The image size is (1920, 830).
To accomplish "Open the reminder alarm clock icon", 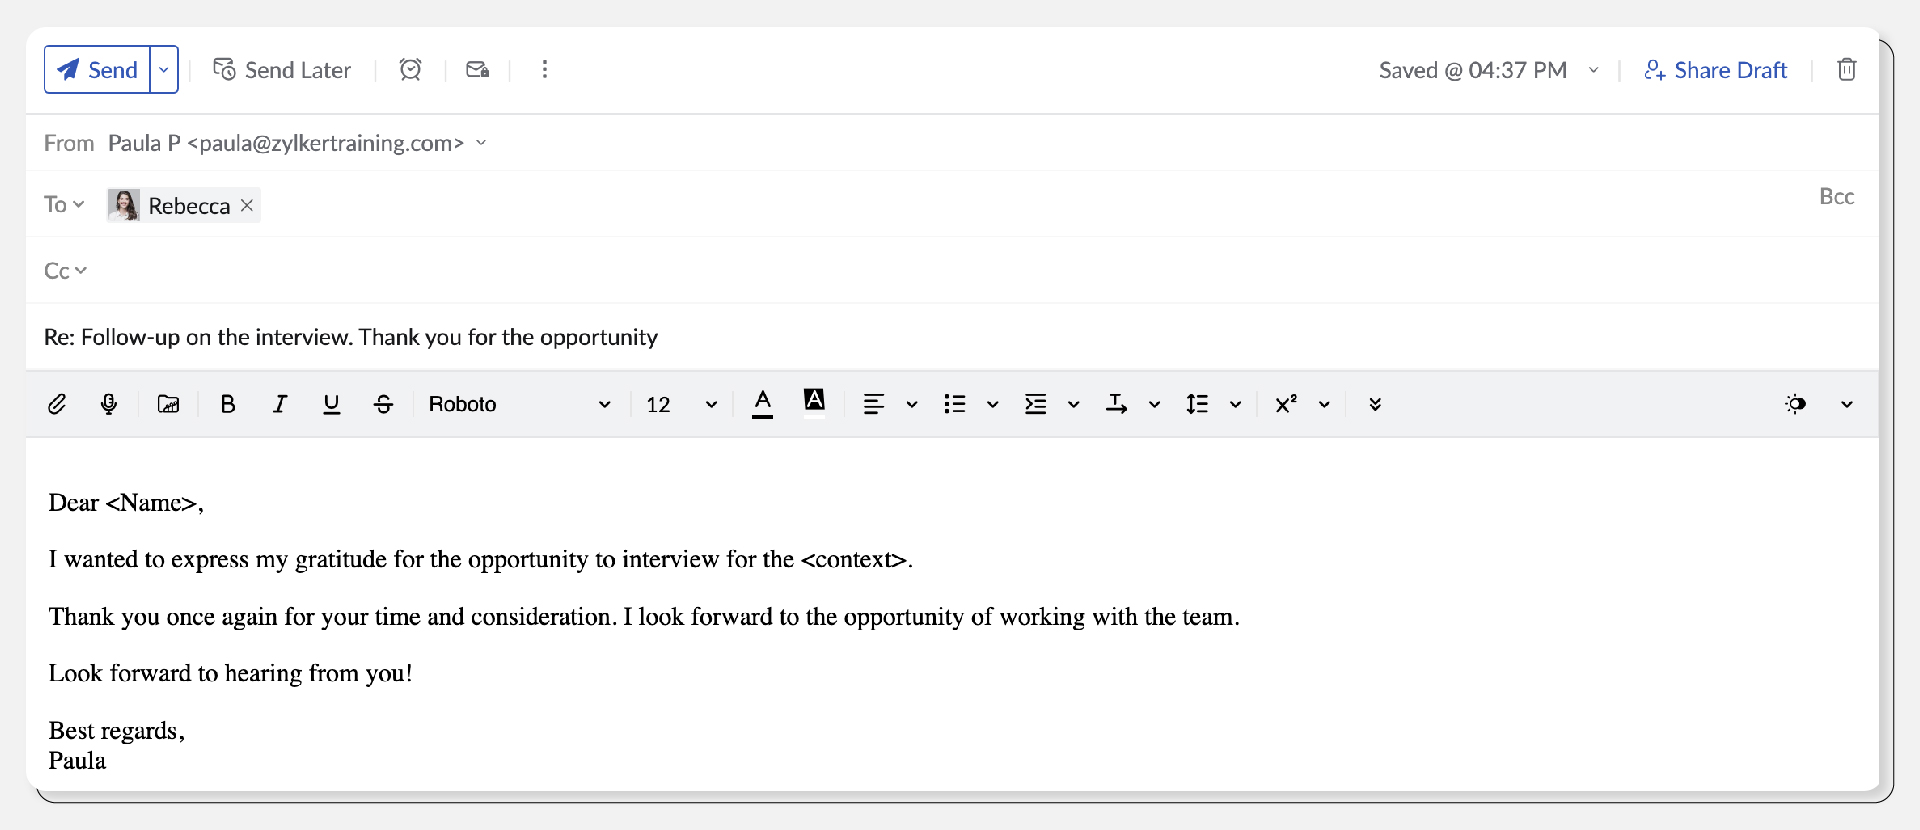I will point(410,70).
